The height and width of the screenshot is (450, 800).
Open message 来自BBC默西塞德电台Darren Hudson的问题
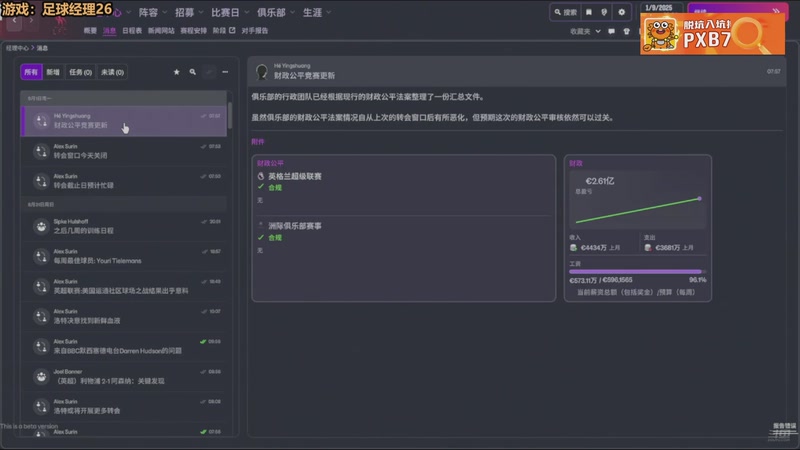tap(124, 346)
